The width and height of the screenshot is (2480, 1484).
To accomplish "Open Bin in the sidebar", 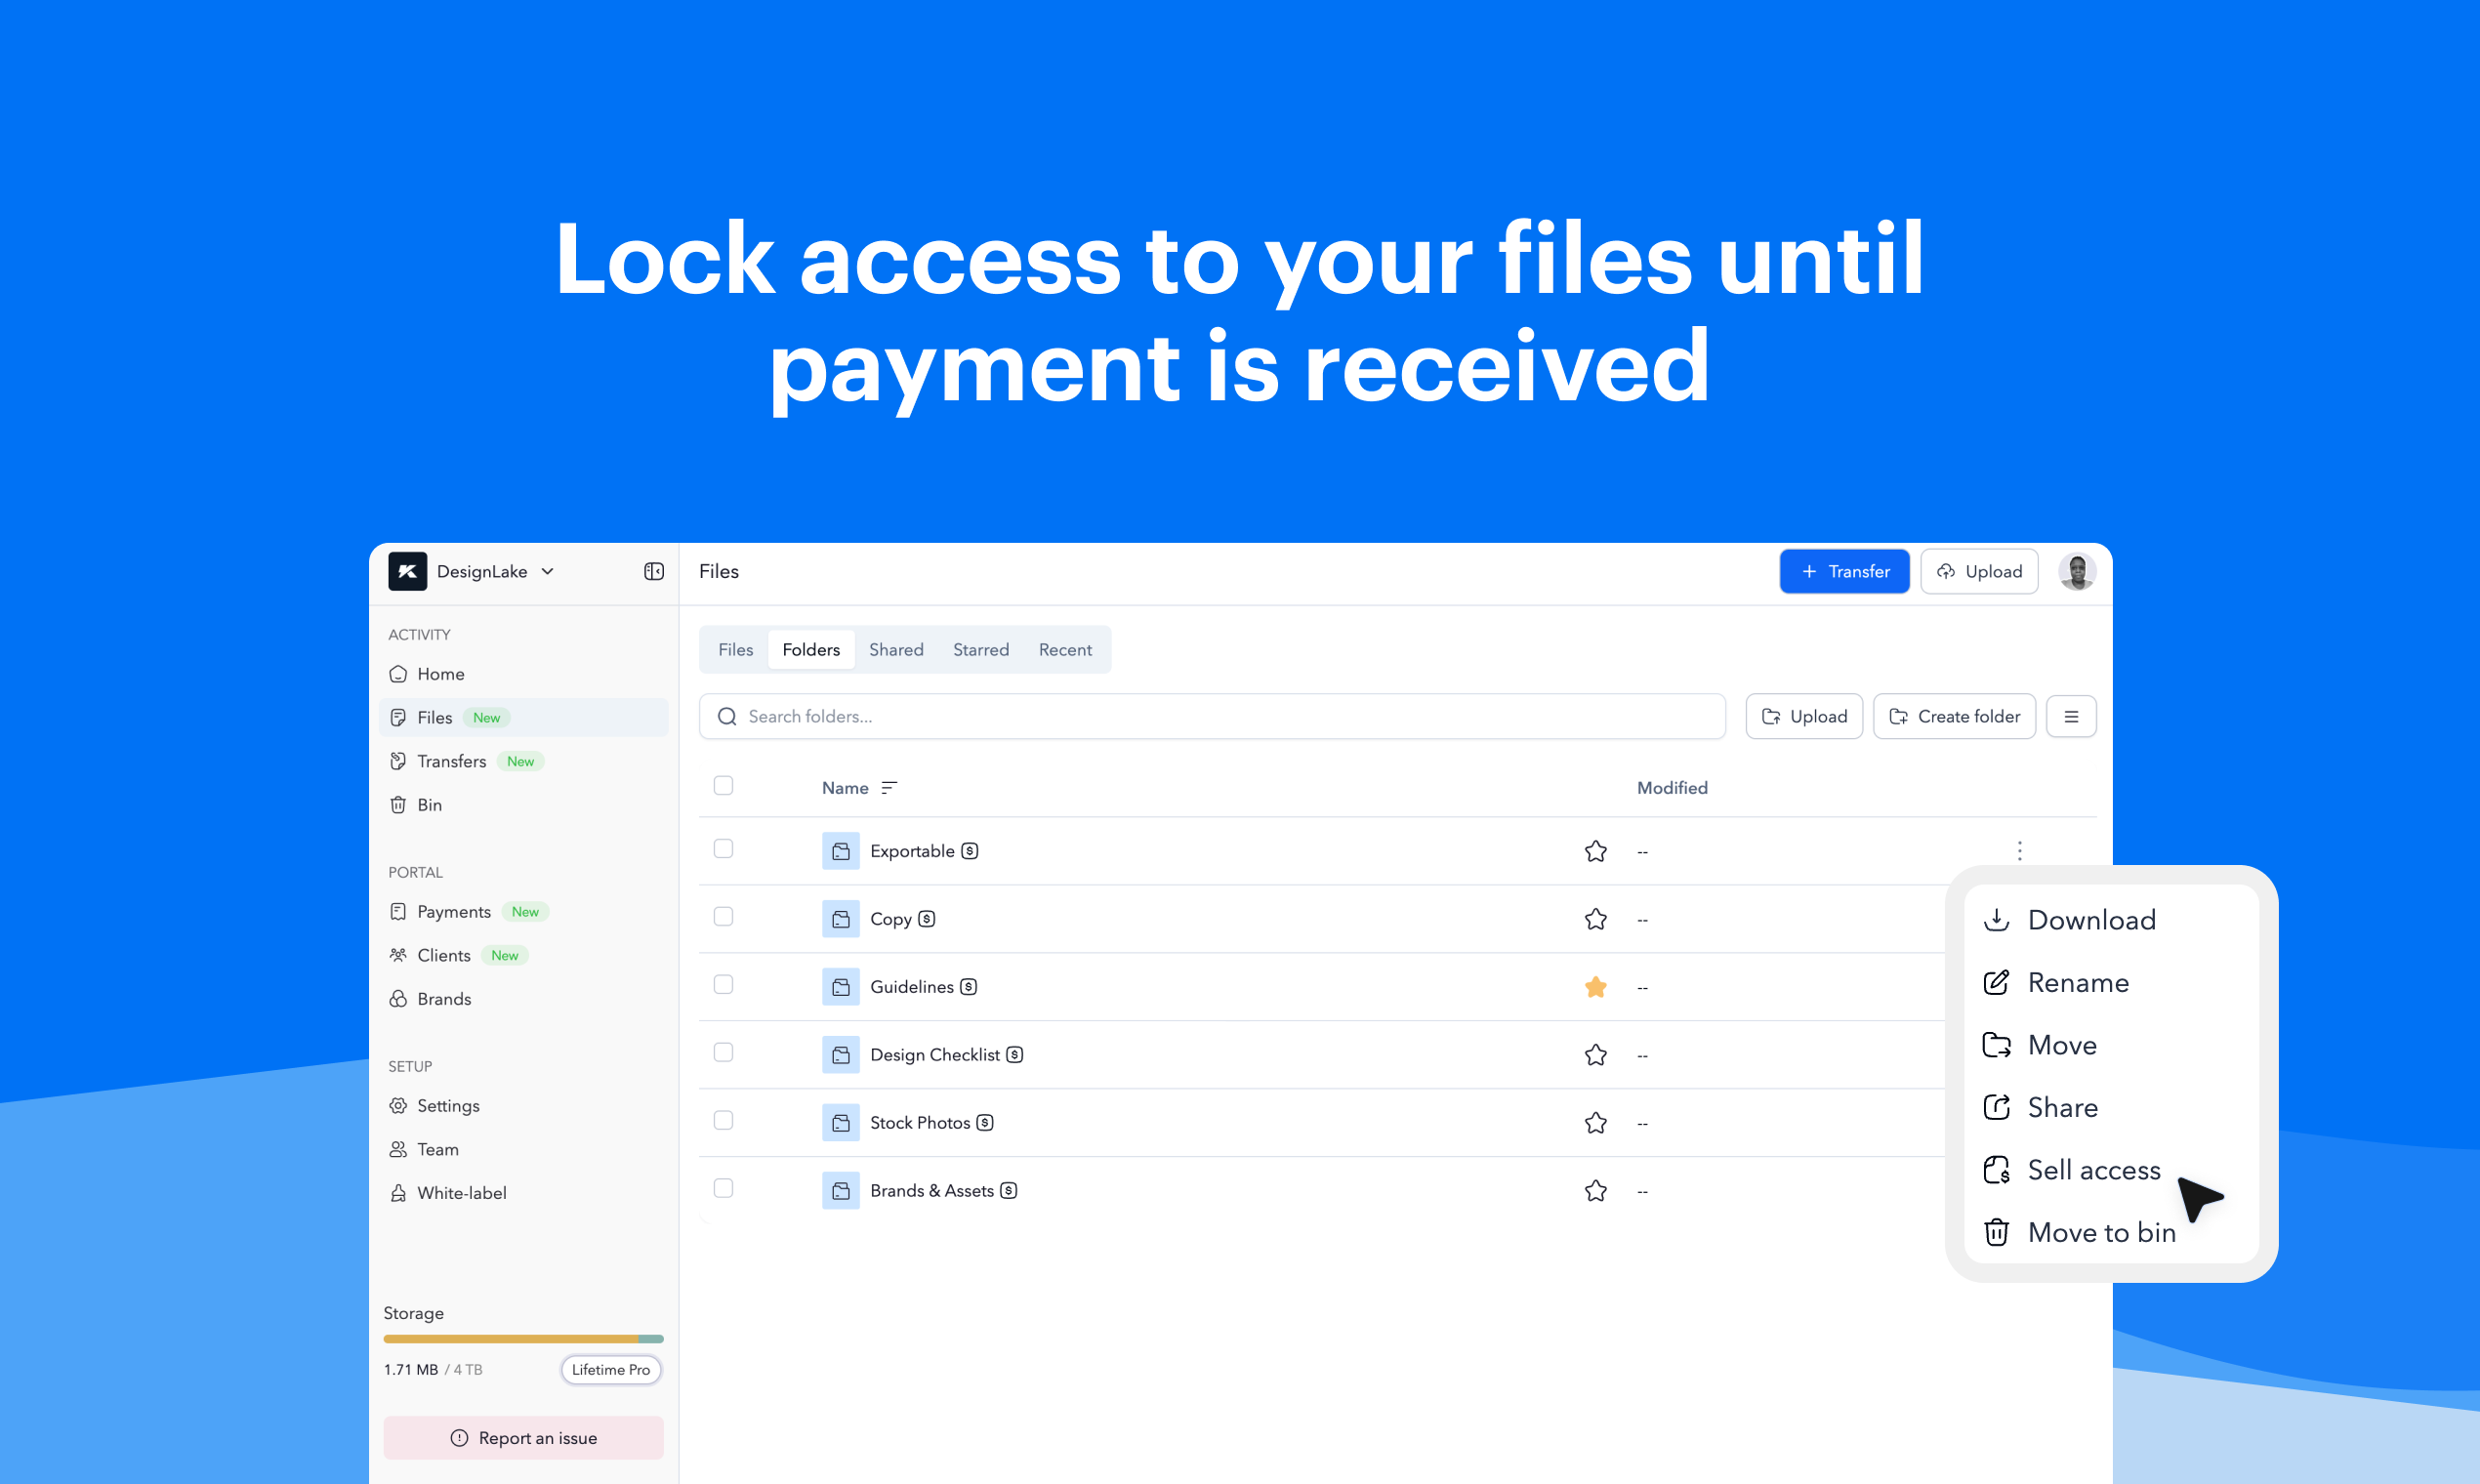I will click(523, 805).
